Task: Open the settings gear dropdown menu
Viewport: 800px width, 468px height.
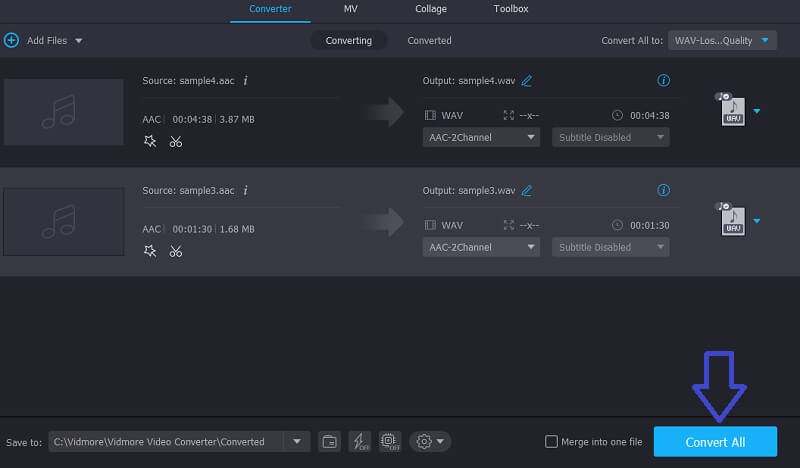Action: point(430,441)
